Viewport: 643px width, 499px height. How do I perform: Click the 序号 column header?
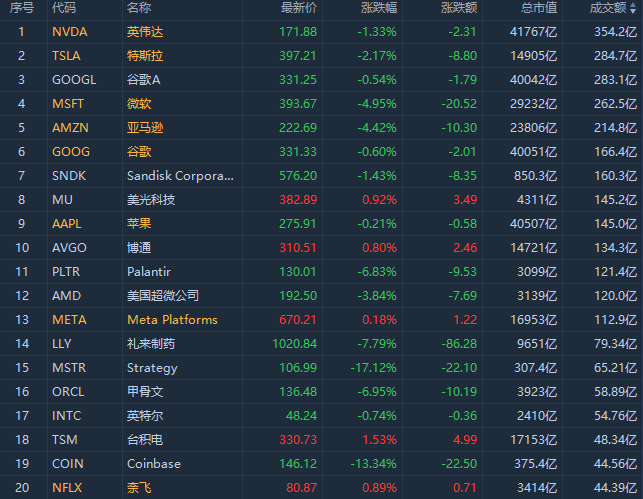(20, 8)
